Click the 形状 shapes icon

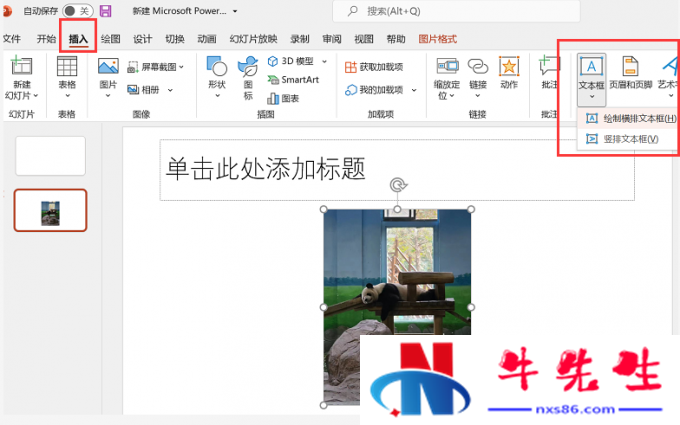(217, 66)
